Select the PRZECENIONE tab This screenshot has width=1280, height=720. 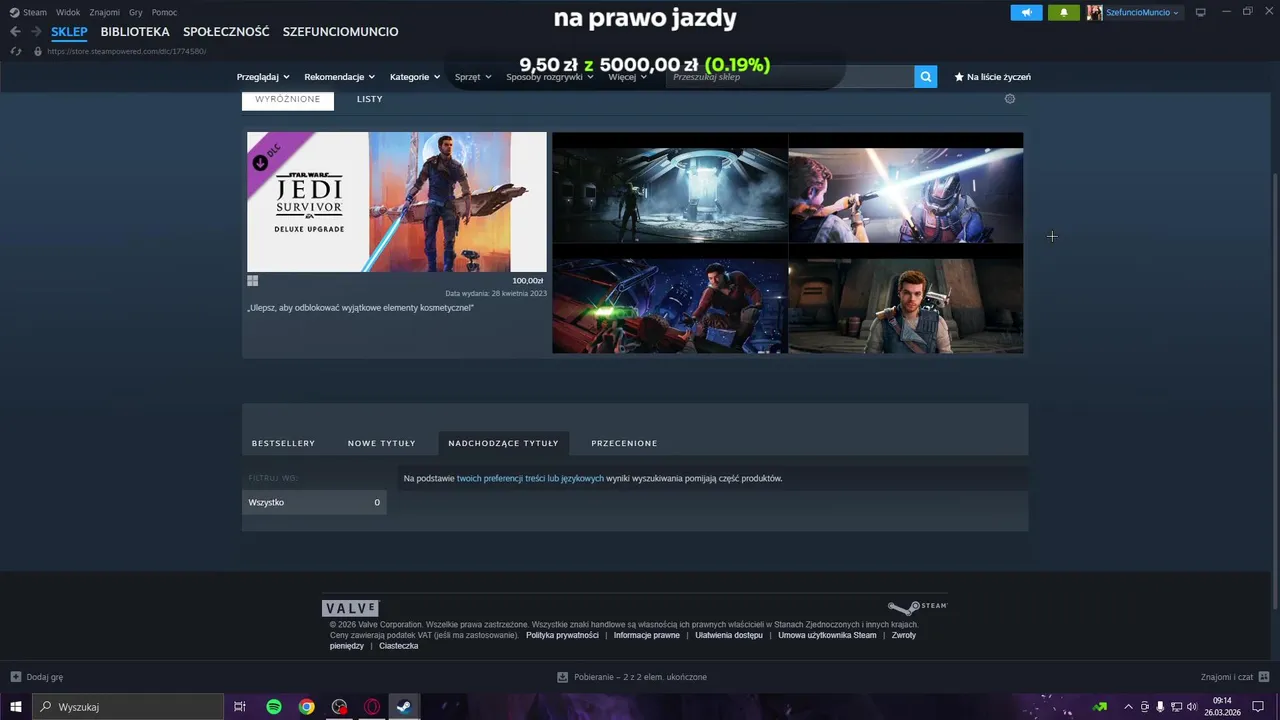coord(624,443)
